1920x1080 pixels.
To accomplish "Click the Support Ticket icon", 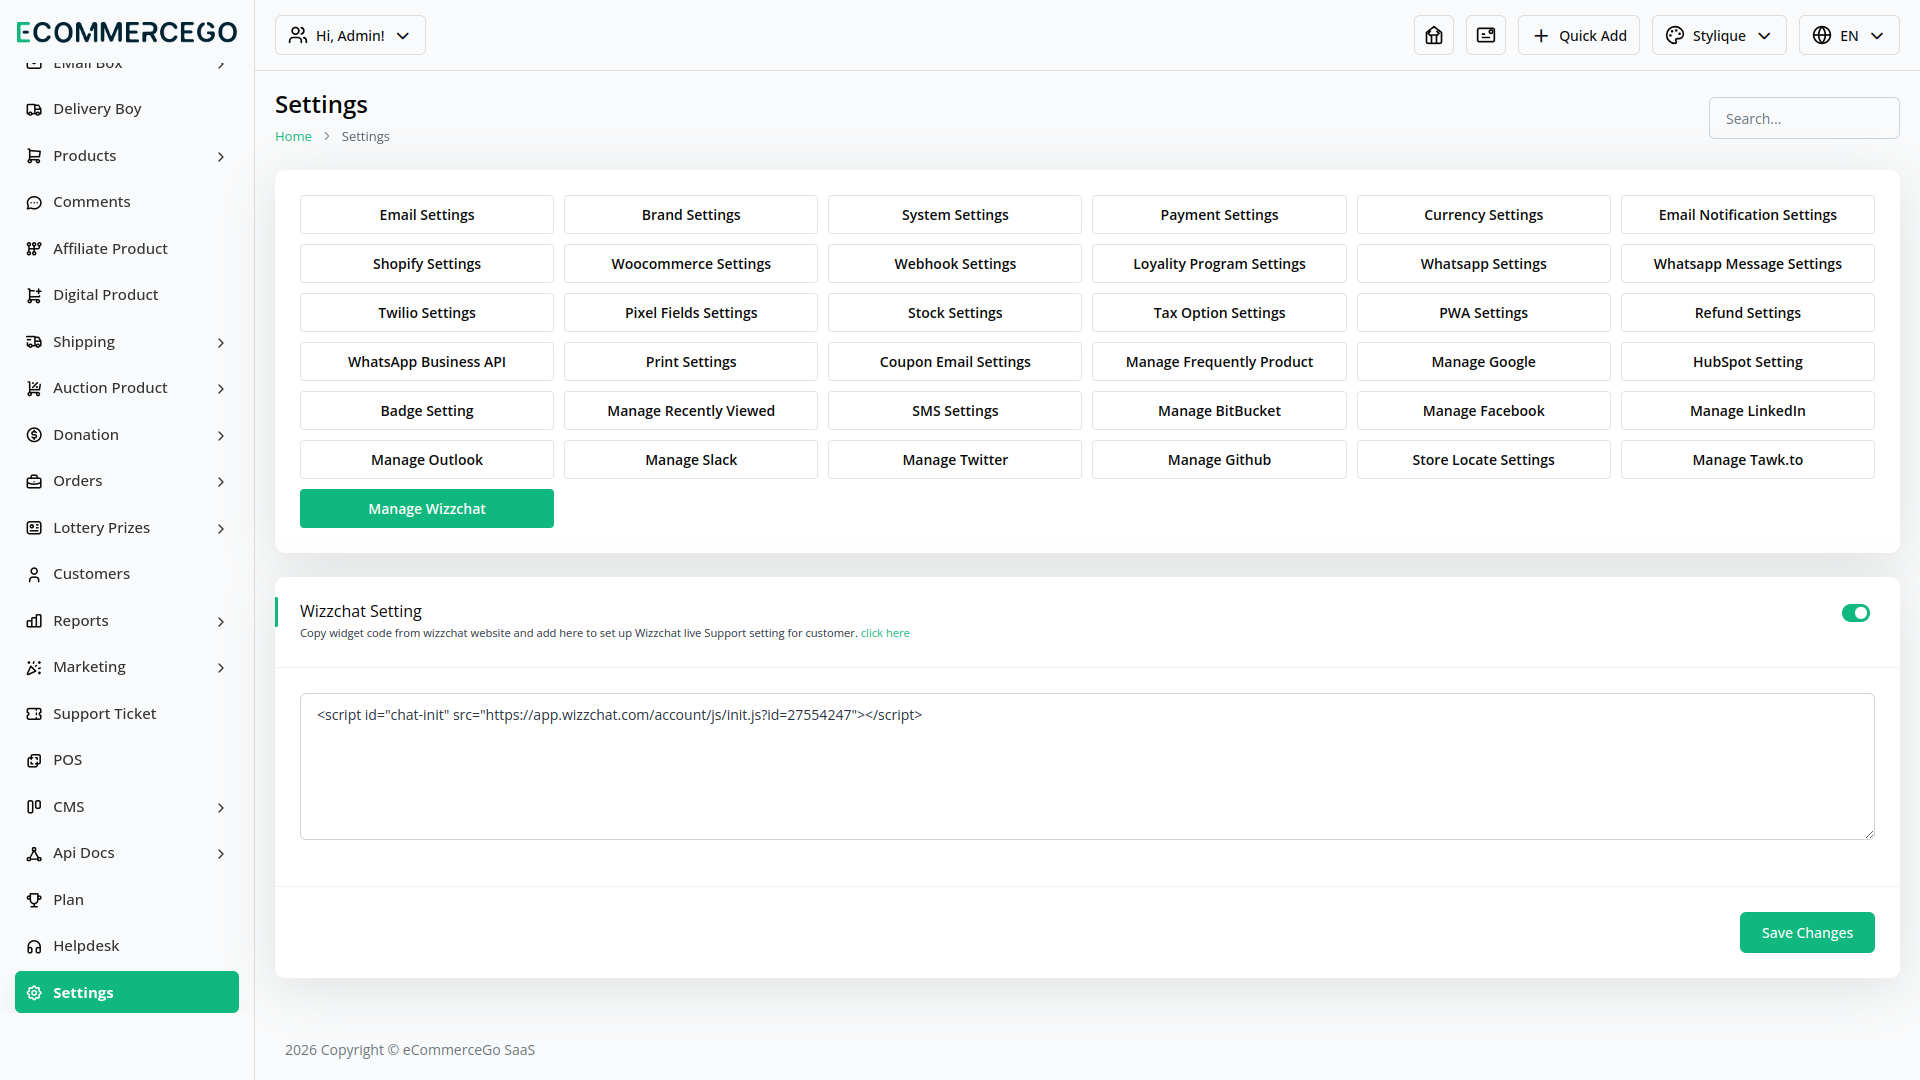I will pyautogui.click(x=34, y=714).
